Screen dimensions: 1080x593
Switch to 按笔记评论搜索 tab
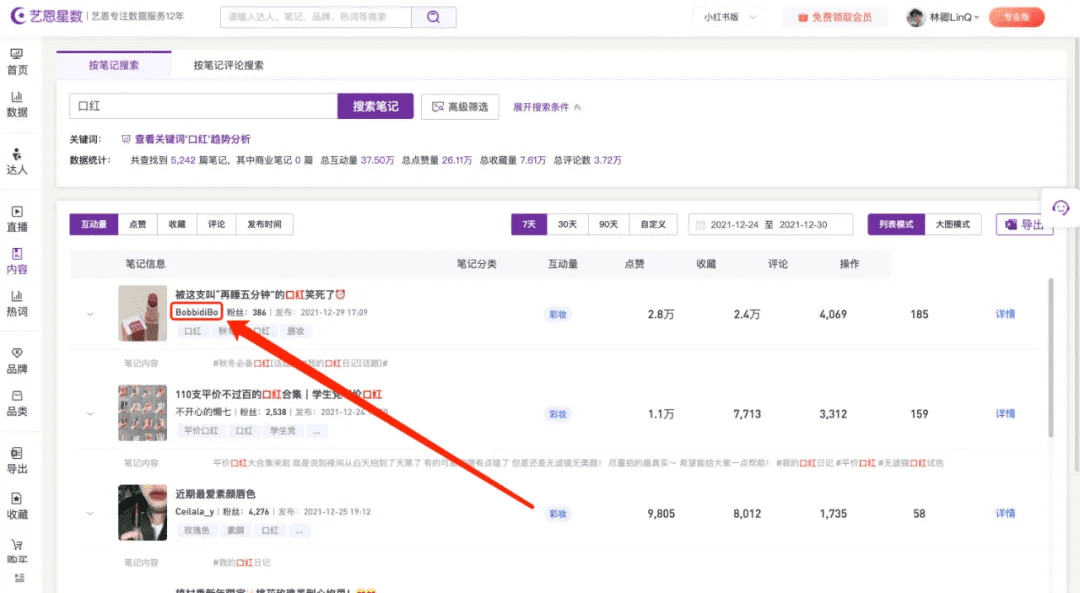tap(229, 66)
